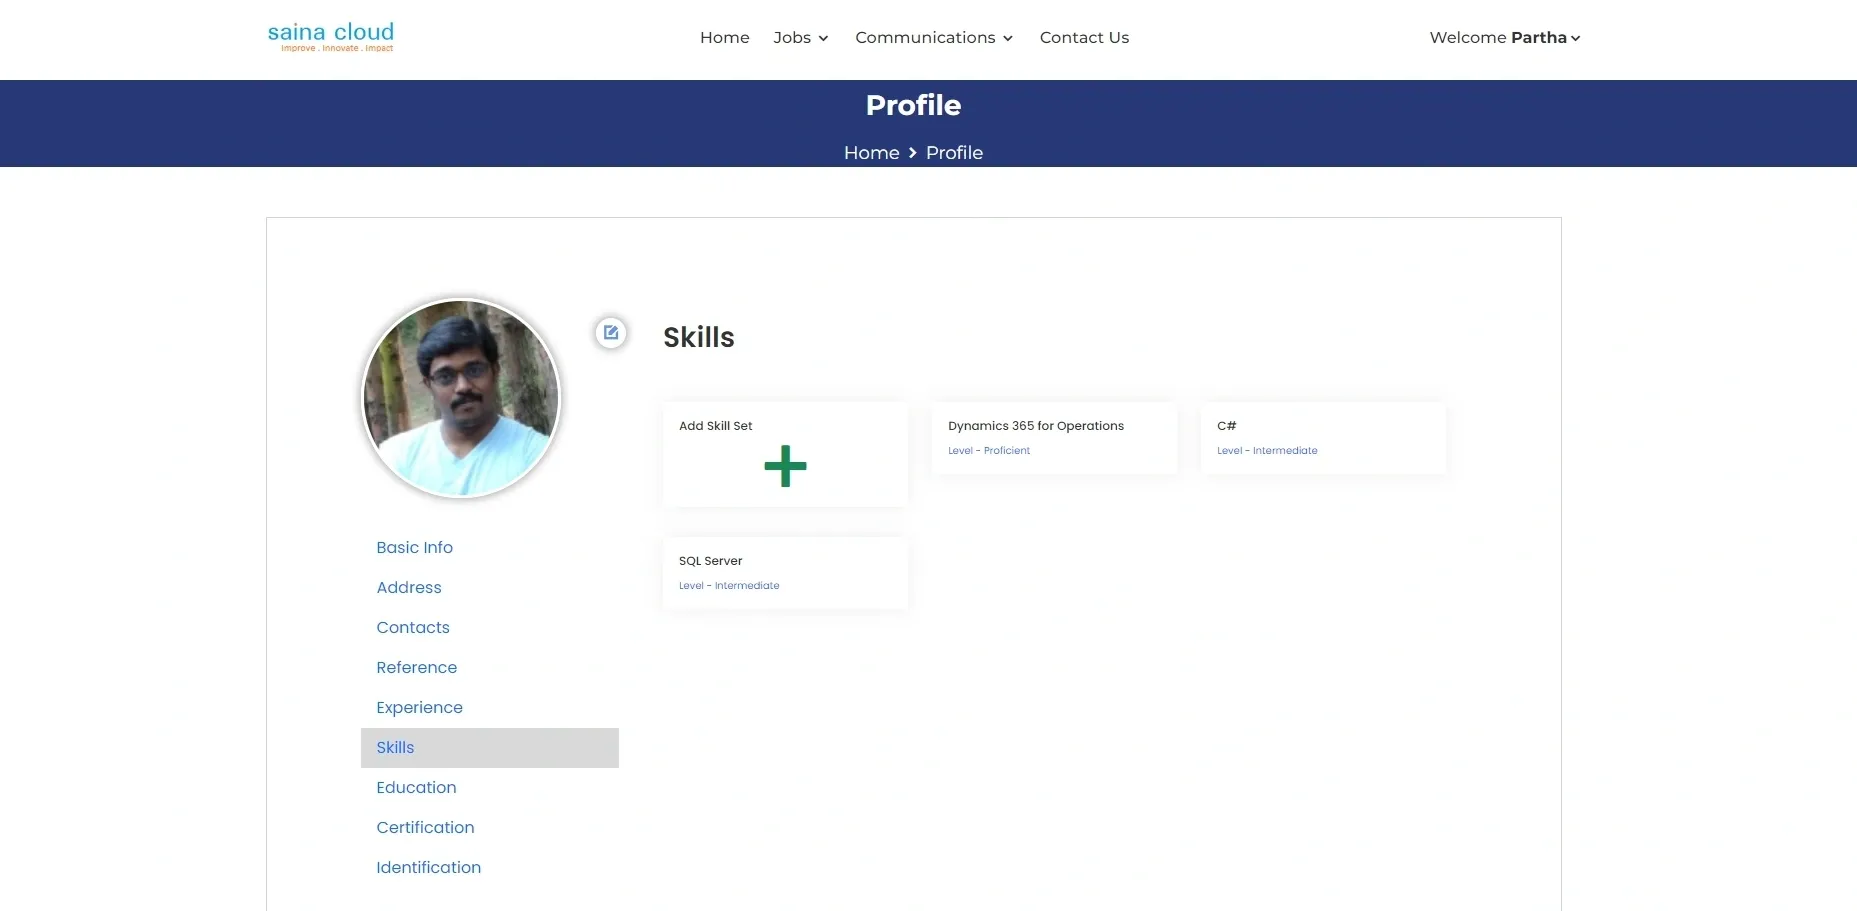Viewport: 1857px width, 911px height.
Task: Open the Basic Info section
Action: click(x=414, y=548)
